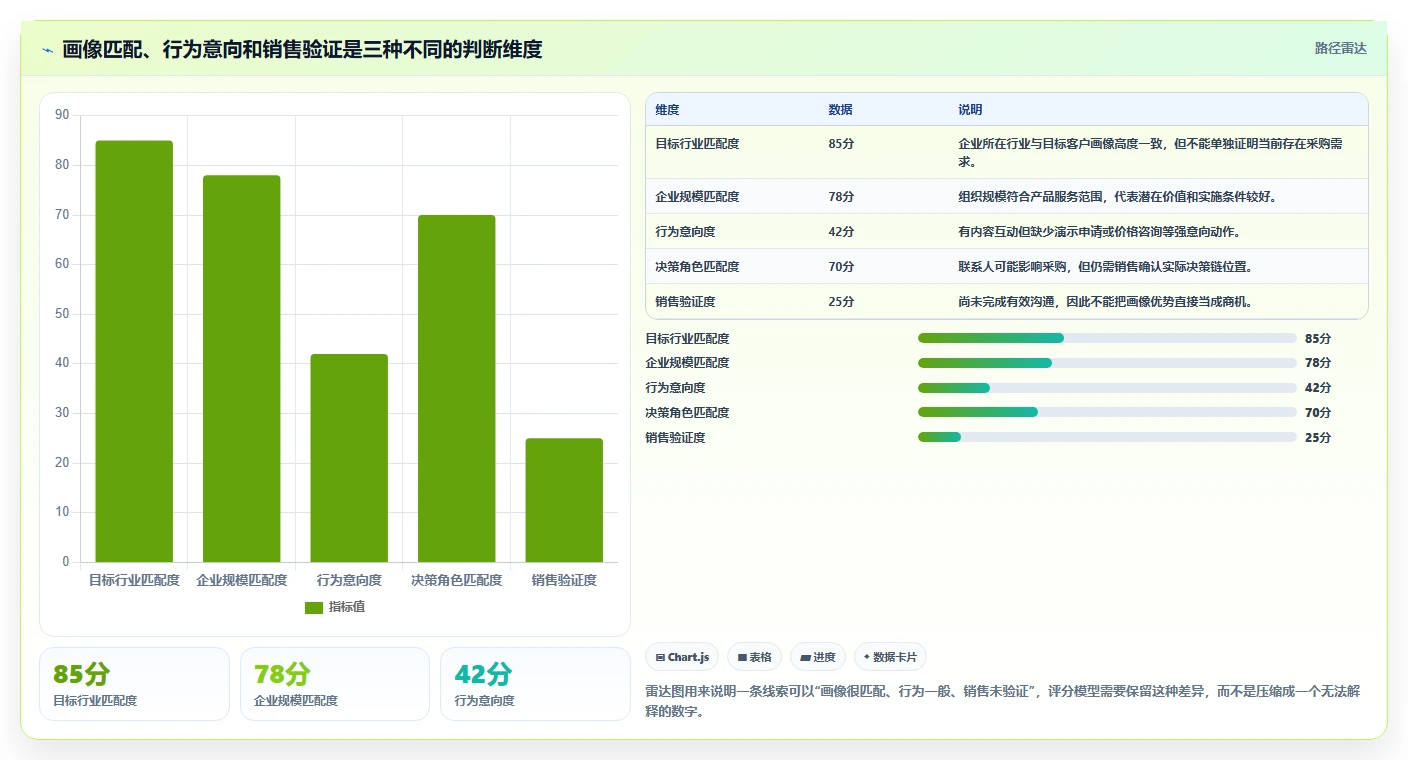Click the Chart.js tag chip
Image resolution: width=1408 pixels, height=760 pixels.
coord(682,657)
